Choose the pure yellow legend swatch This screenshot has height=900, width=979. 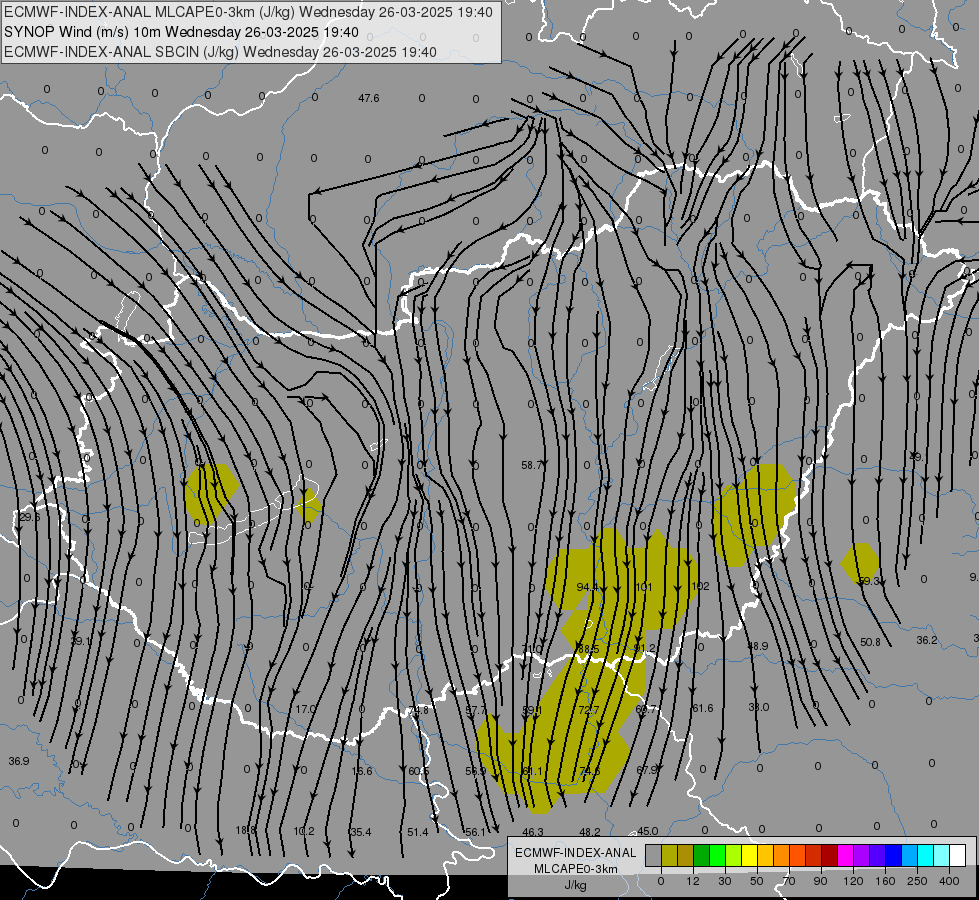749,855
